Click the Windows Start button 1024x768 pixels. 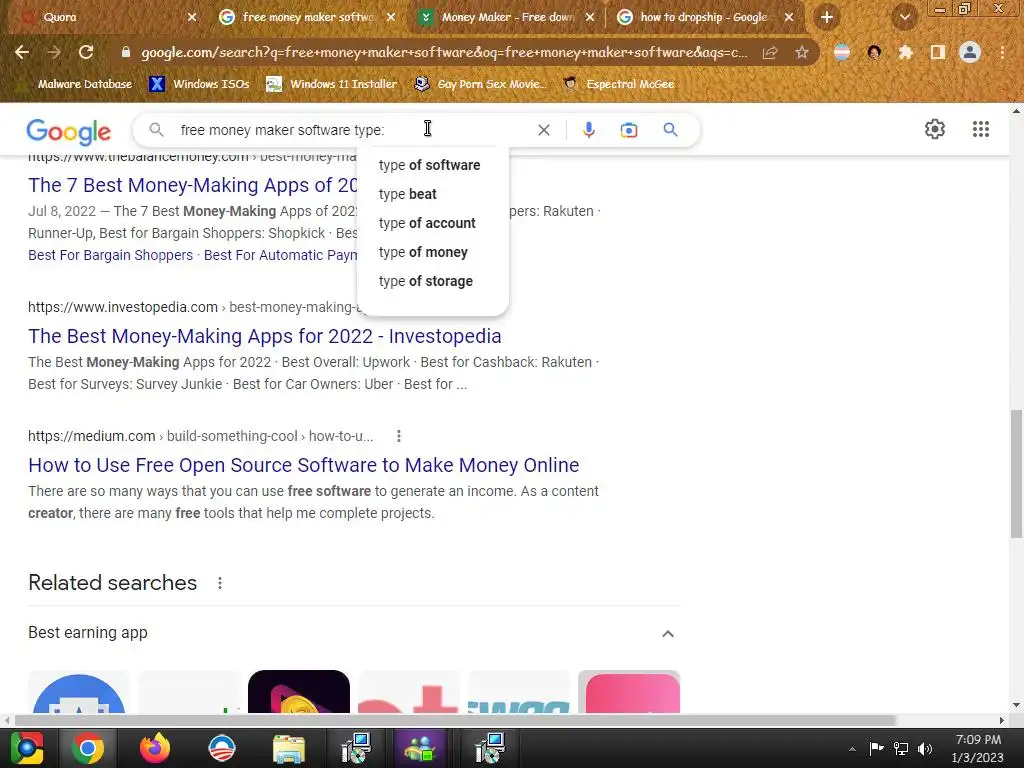coord(27,748)
